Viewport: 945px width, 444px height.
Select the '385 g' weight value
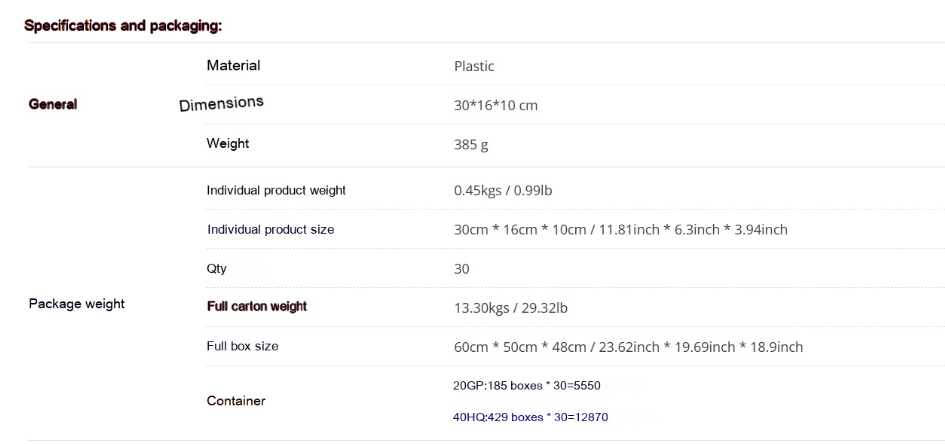pos(471,145)
